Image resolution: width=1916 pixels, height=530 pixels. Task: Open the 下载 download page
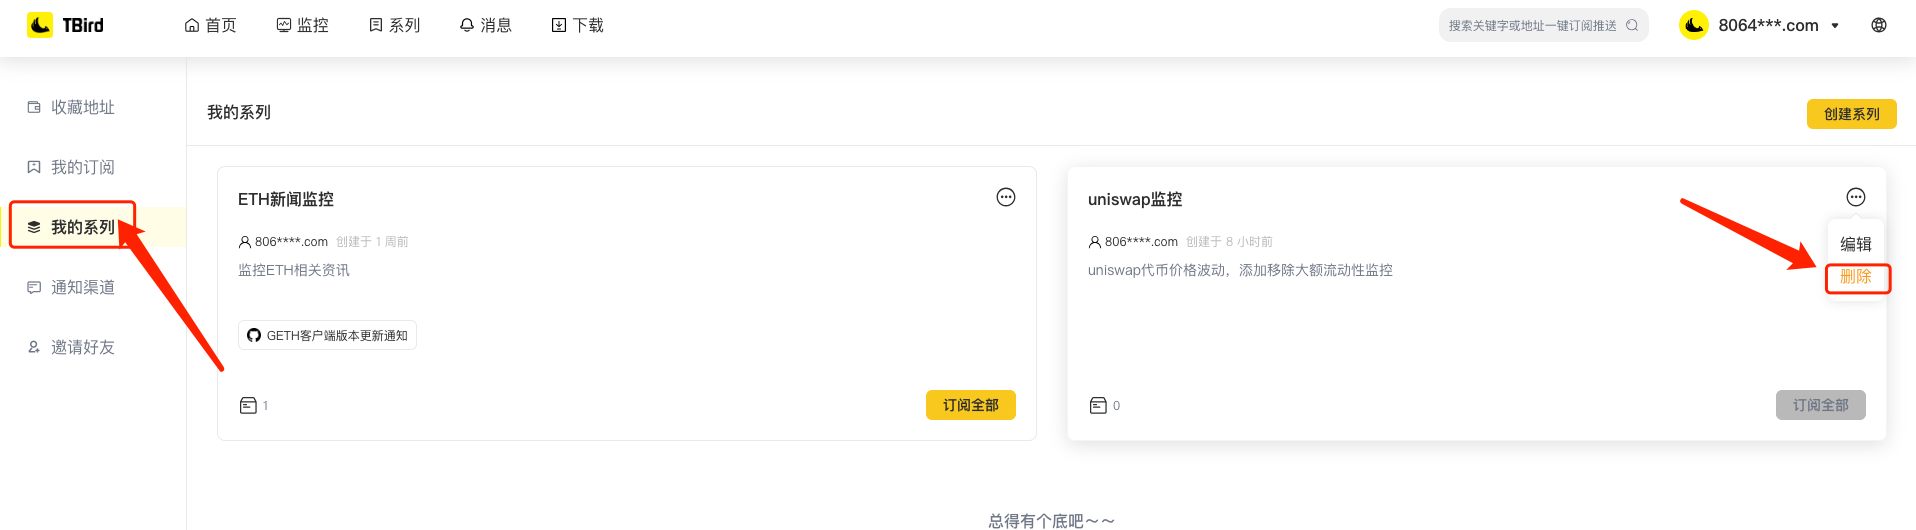(x=578, y=25)
